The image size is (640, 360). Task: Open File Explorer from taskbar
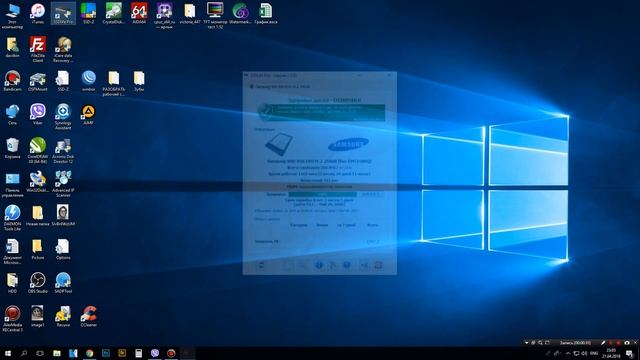click(x=57, y=353)
